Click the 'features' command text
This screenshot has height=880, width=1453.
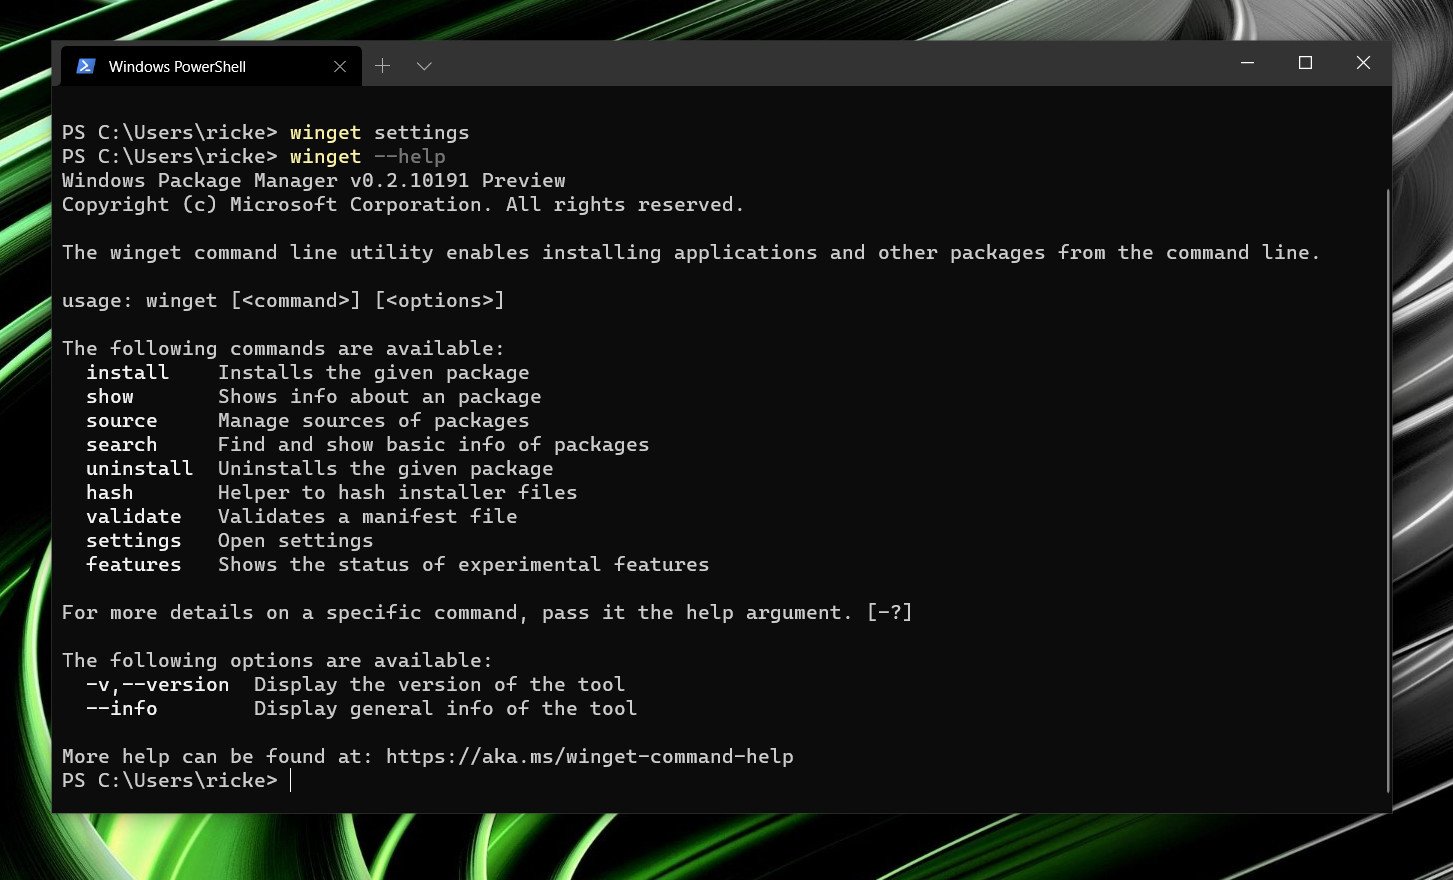coord(134,564)
